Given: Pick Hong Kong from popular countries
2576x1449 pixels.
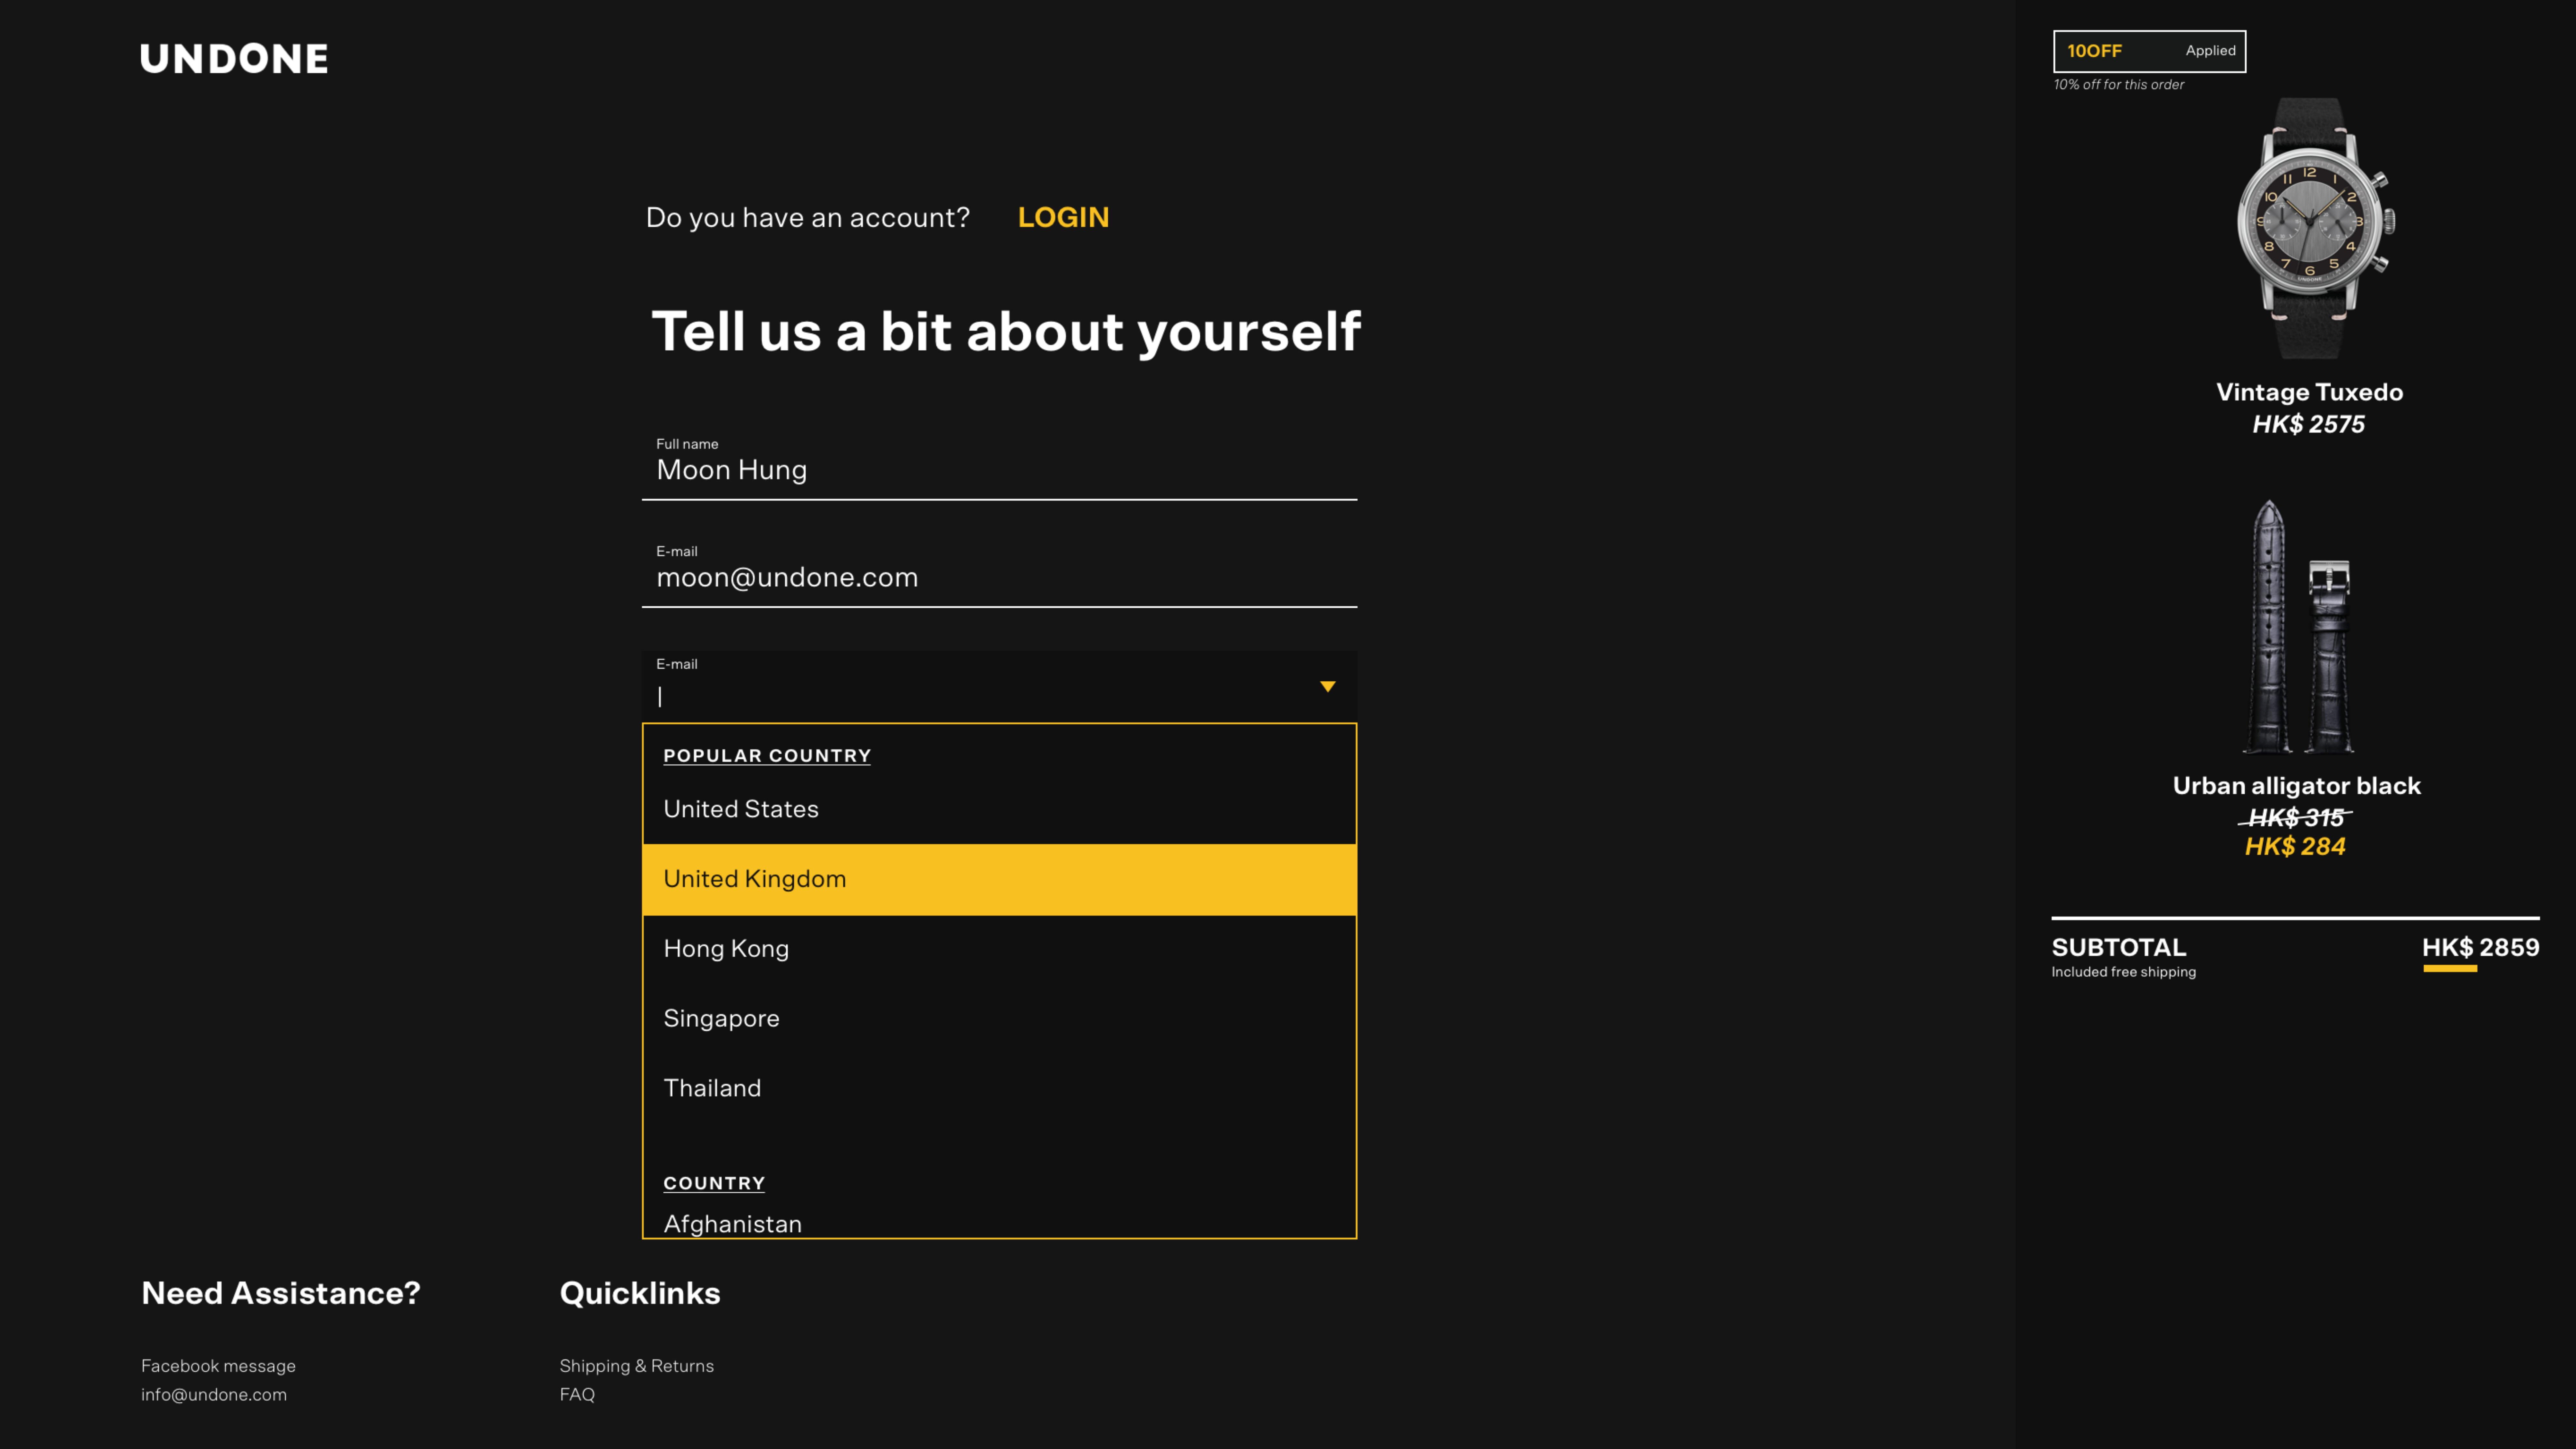Looking at the screenshot, I should [x=999, y=949].
